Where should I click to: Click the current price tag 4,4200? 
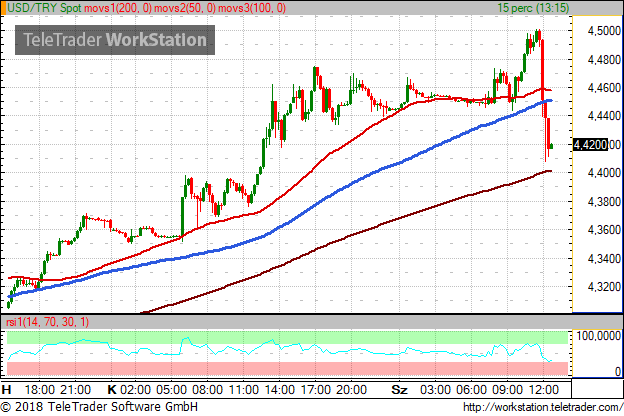click(x=590, y=145)
